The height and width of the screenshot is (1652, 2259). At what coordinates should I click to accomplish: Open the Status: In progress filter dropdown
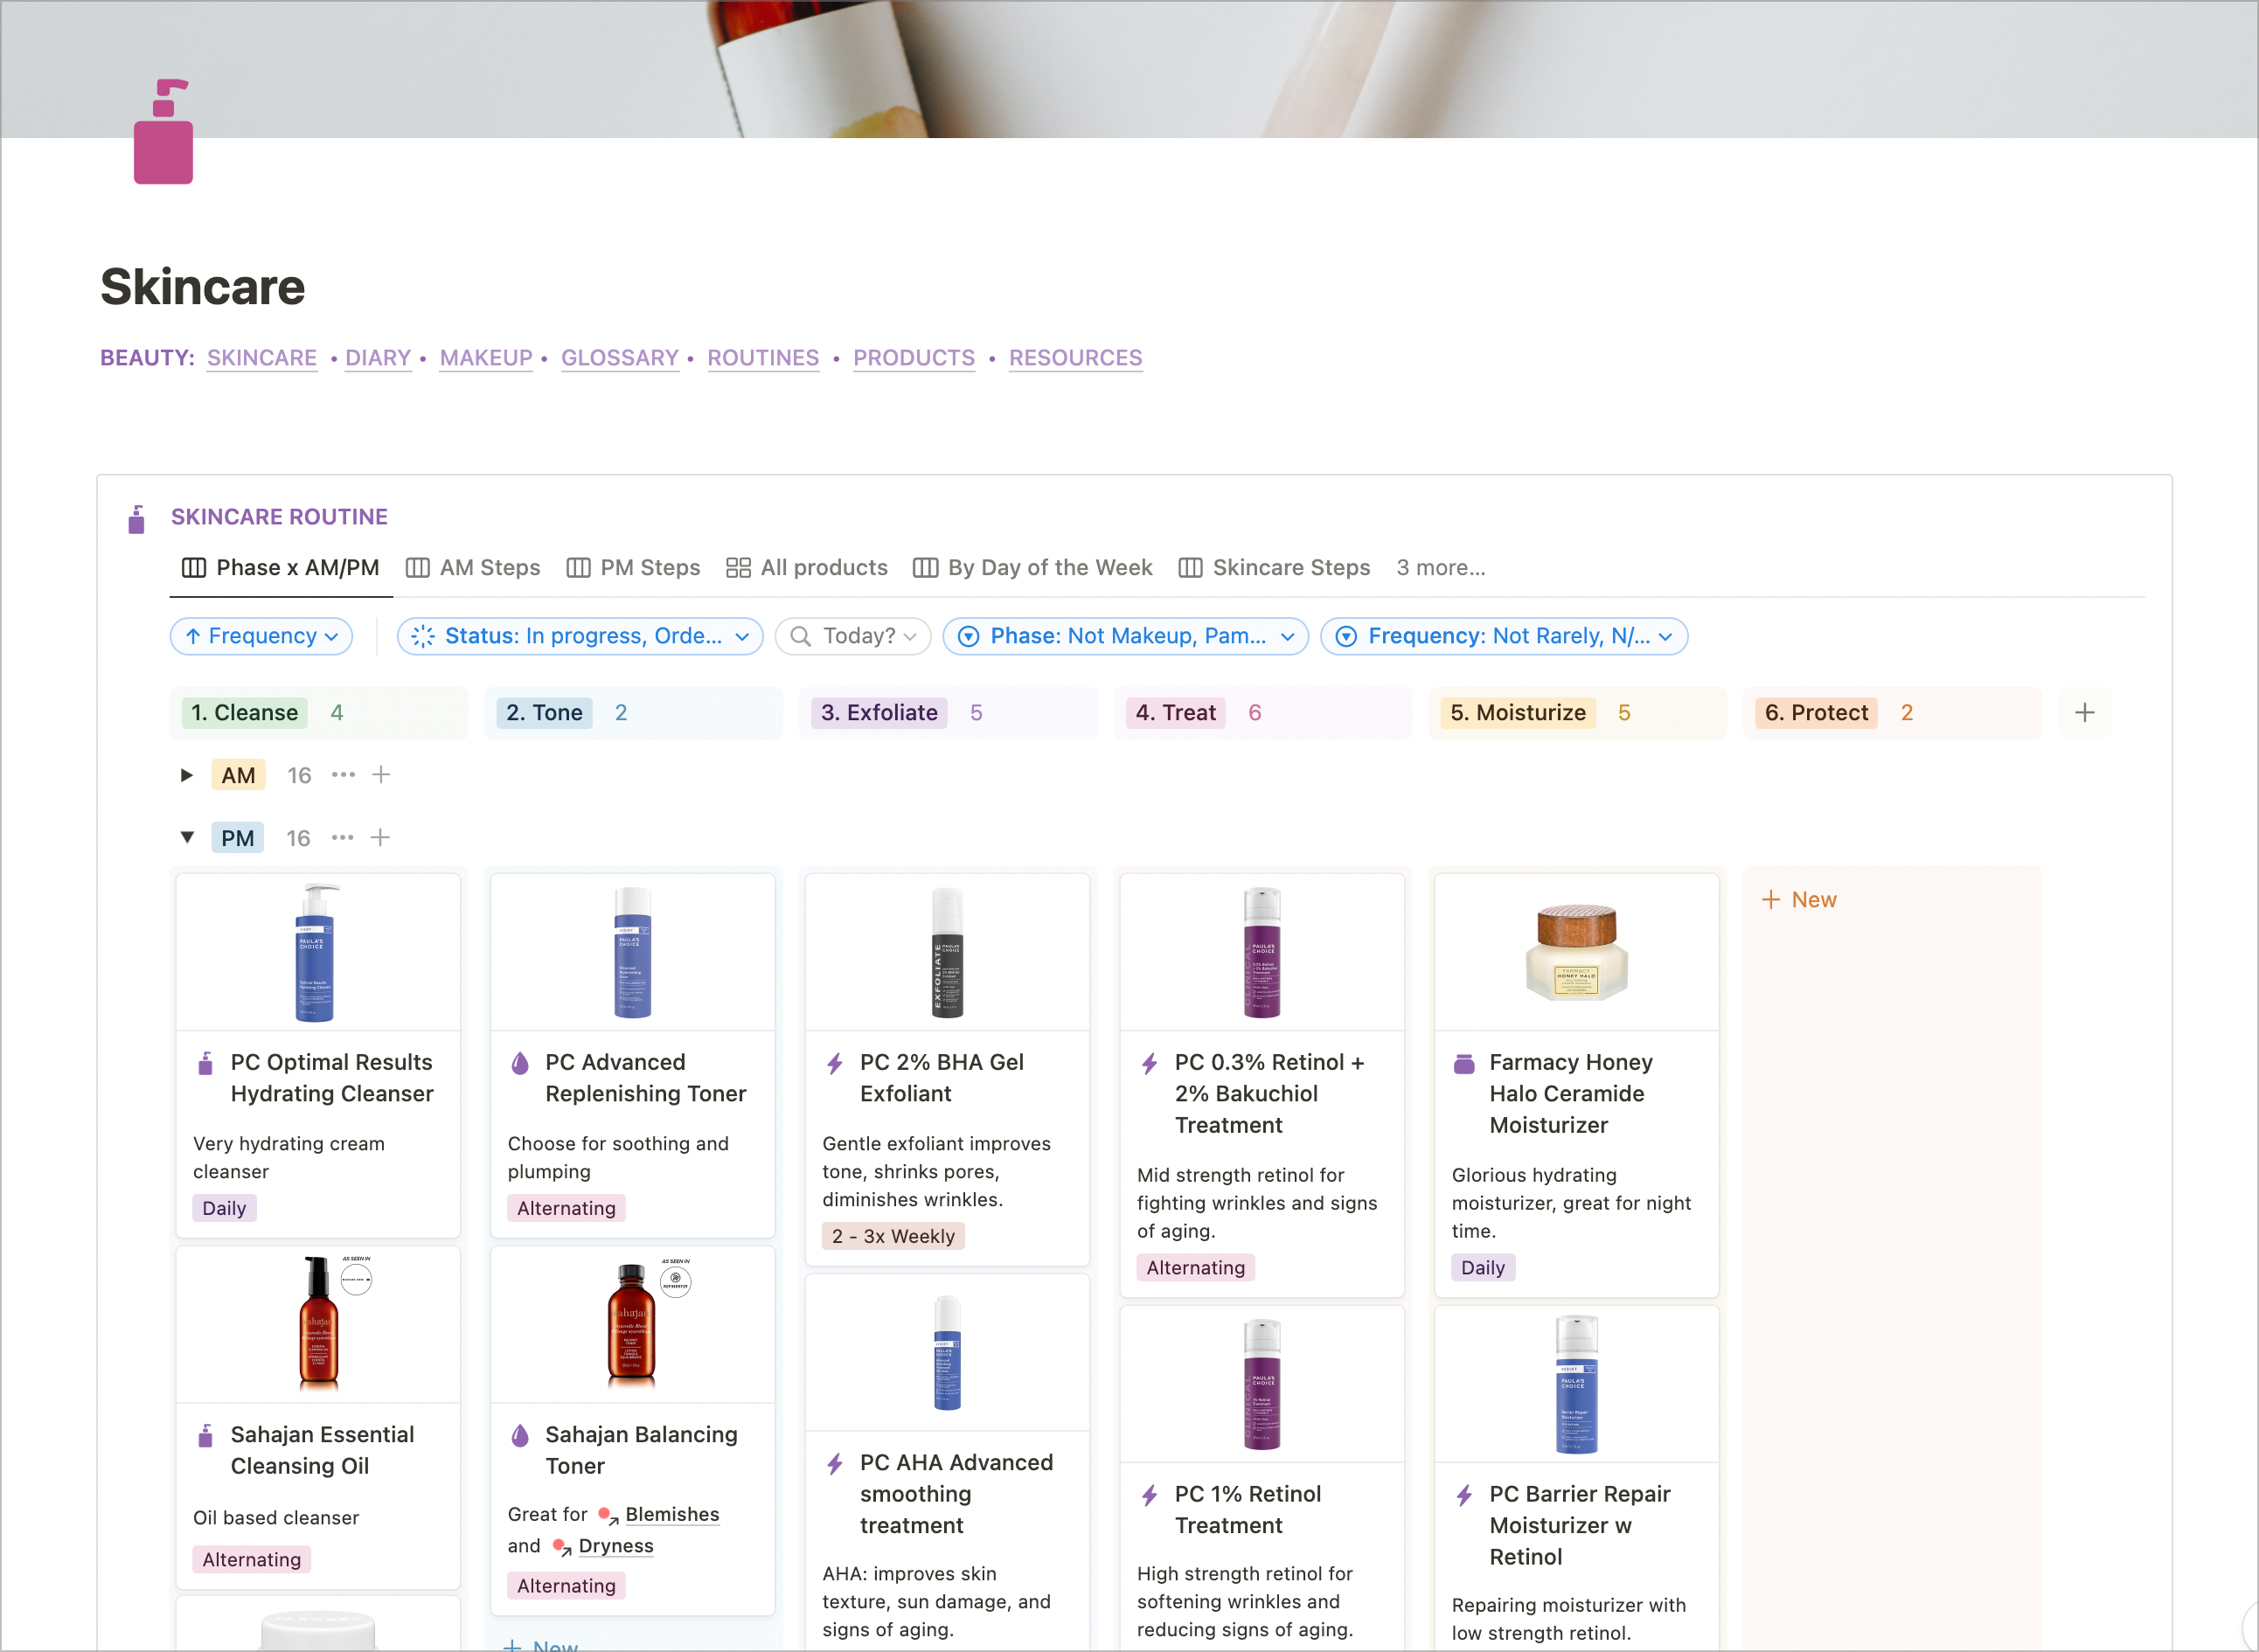(580, 637)
